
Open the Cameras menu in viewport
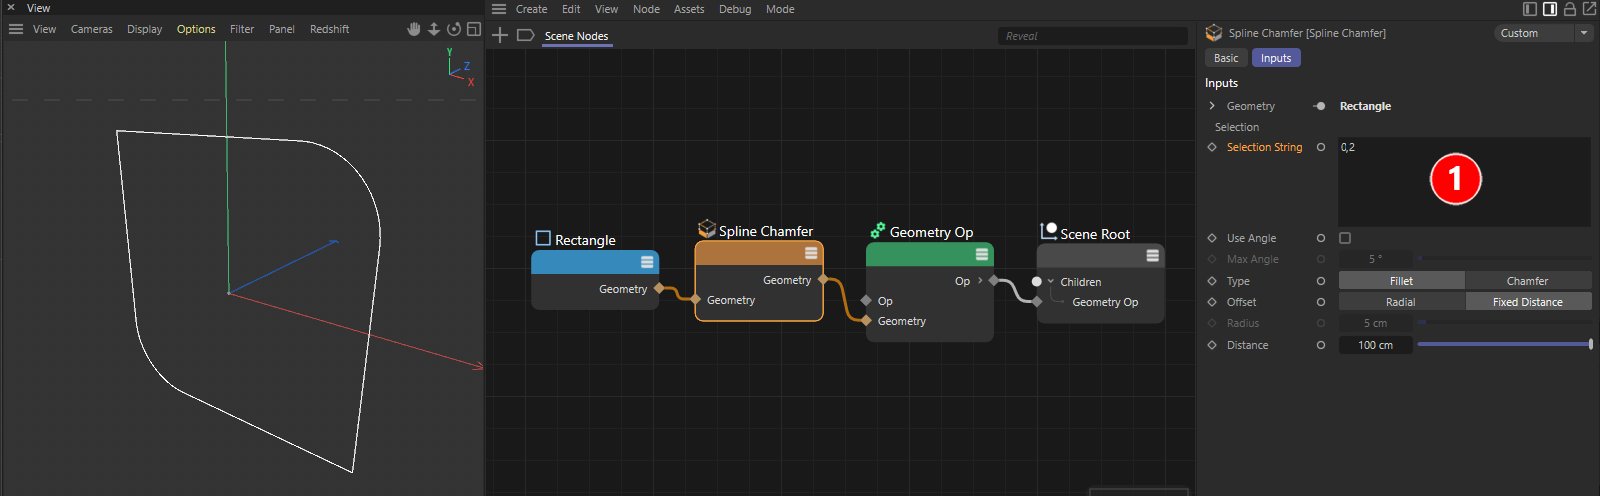[x=91, y=29]
